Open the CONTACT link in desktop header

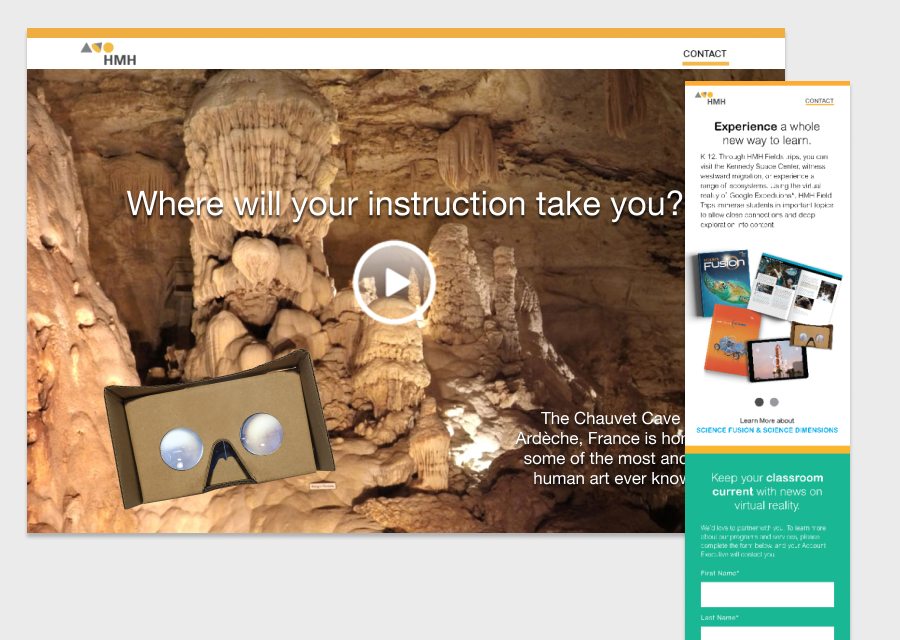(705, 54)
